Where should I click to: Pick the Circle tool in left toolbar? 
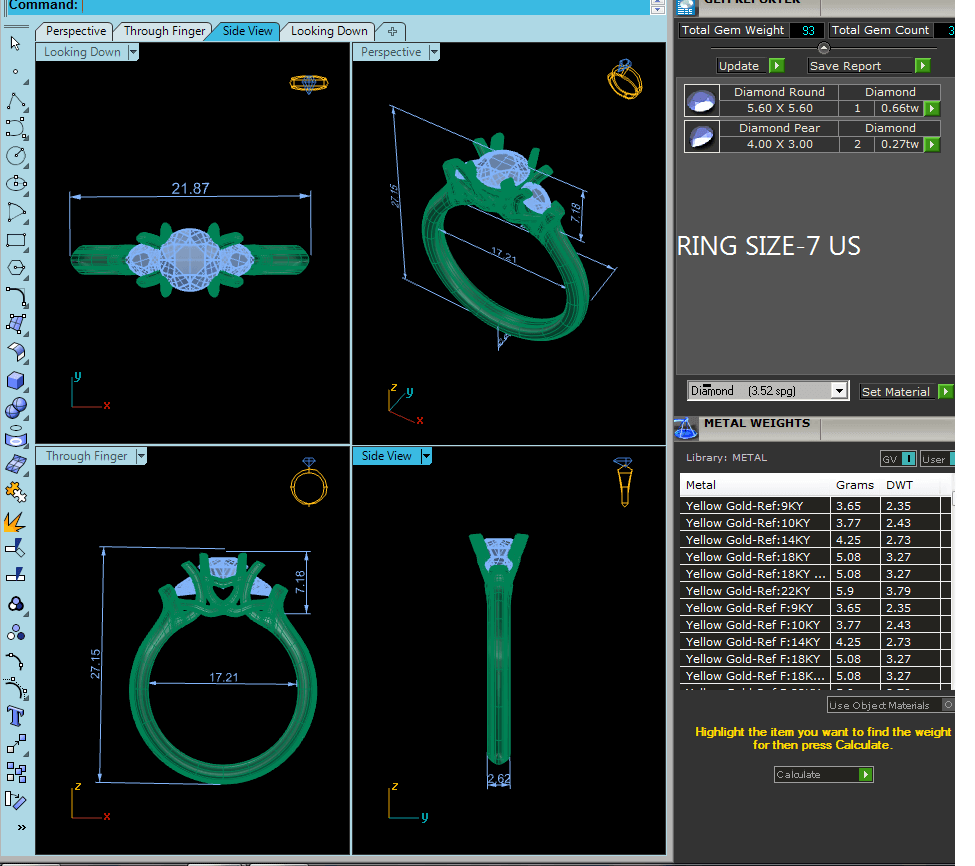tap(15, 155)
